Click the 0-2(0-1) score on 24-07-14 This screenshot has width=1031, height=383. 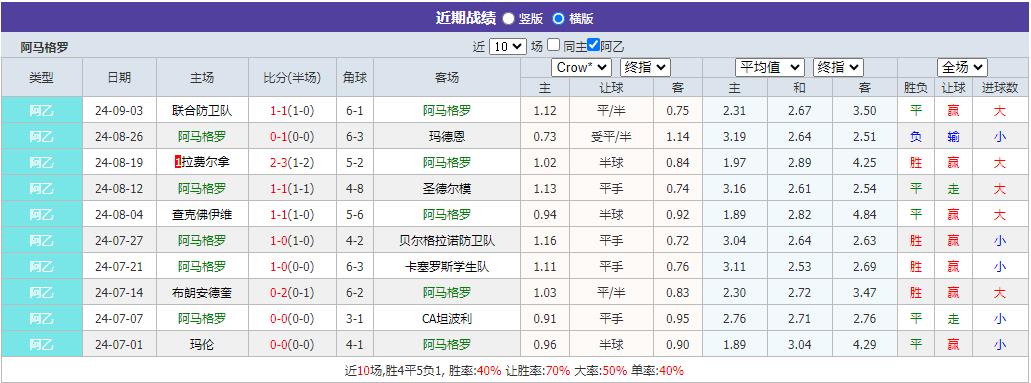coord(292,292)
